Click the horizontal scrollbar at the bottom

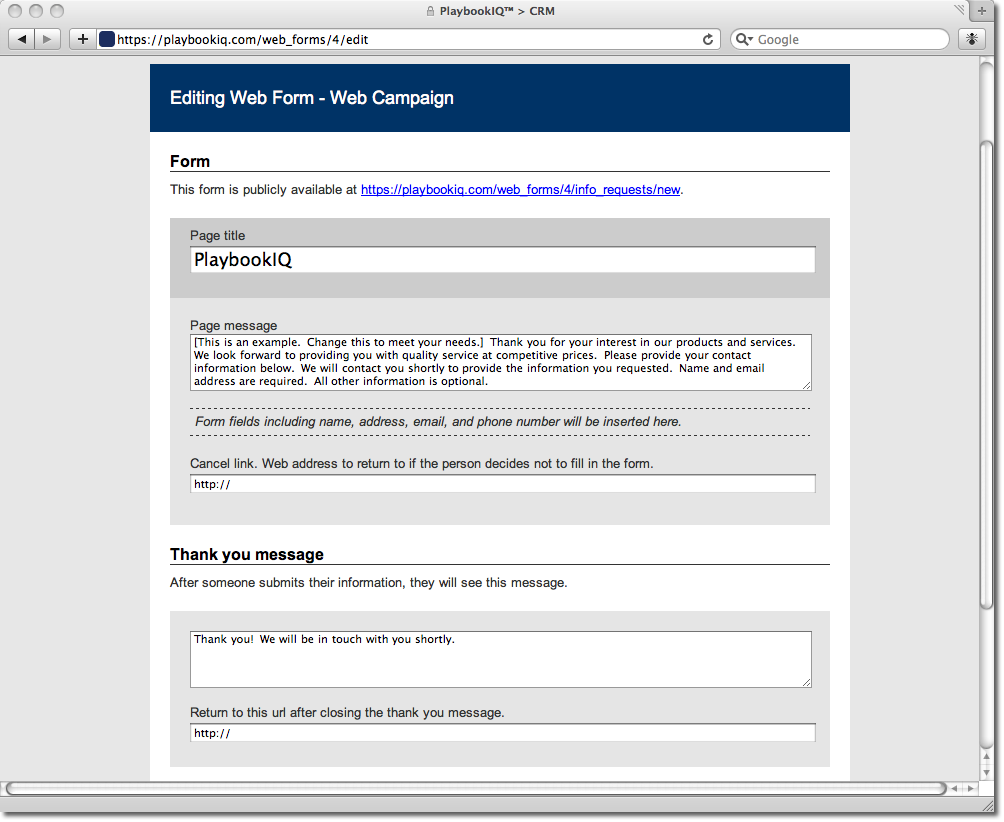[x=475, y=789]
